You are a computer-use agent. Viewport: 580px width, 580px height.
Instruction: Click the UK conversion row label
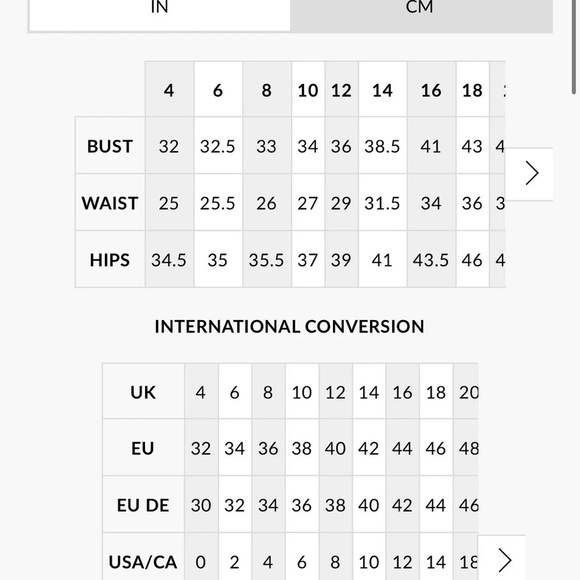pos(143,391)
